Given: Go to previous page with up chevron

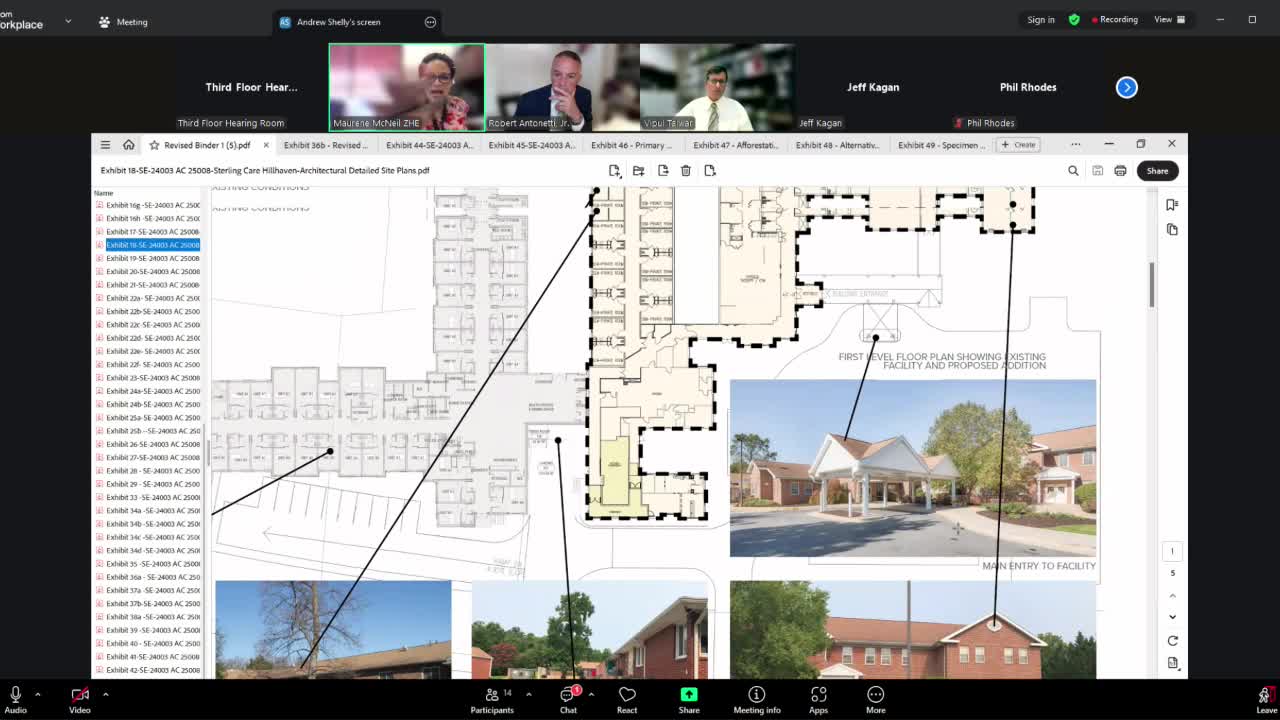Looking at the screenshot, I should point(1173,595).
